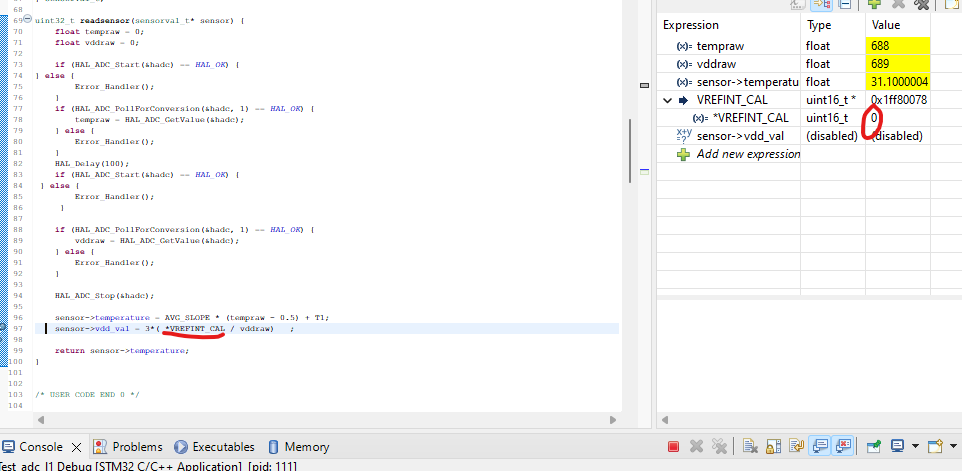Click tempraw value 688 cell
The height and width of the screenshot is (471, 962).
tap(898, 45)
